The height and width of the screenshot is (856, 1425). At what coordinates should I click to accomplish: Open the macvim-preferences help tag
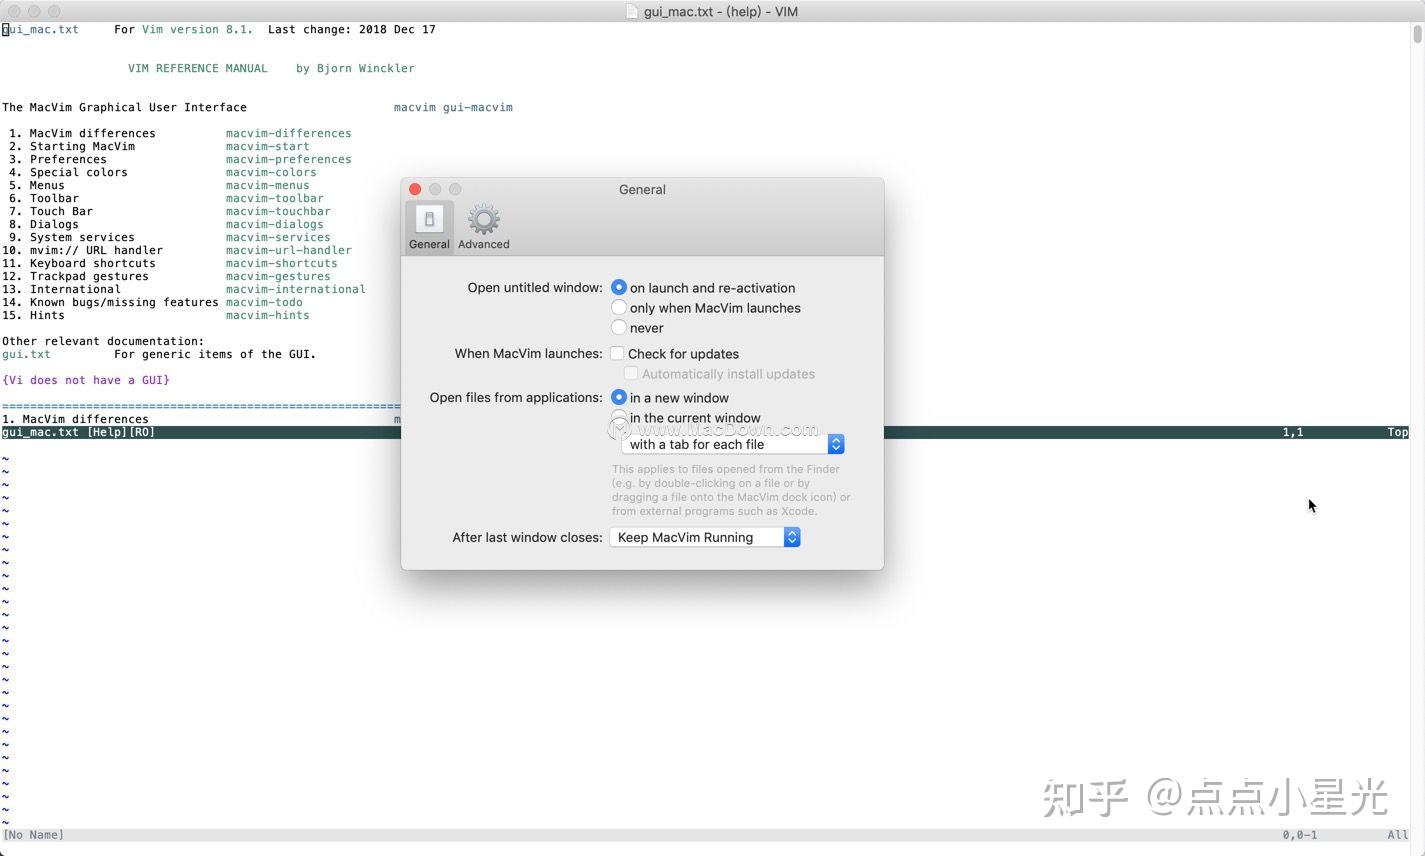(289, 159)
